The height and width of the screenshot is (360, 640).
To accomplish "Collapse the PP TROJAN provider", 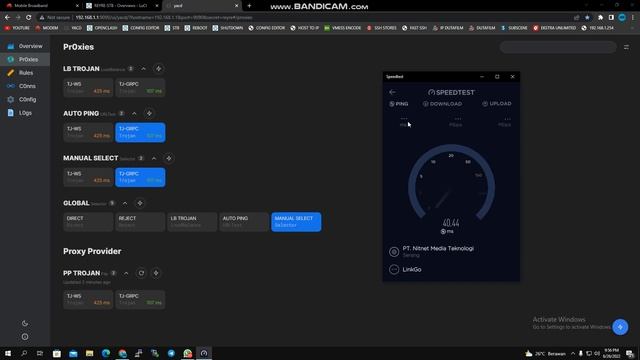I will tap(126, 273).
